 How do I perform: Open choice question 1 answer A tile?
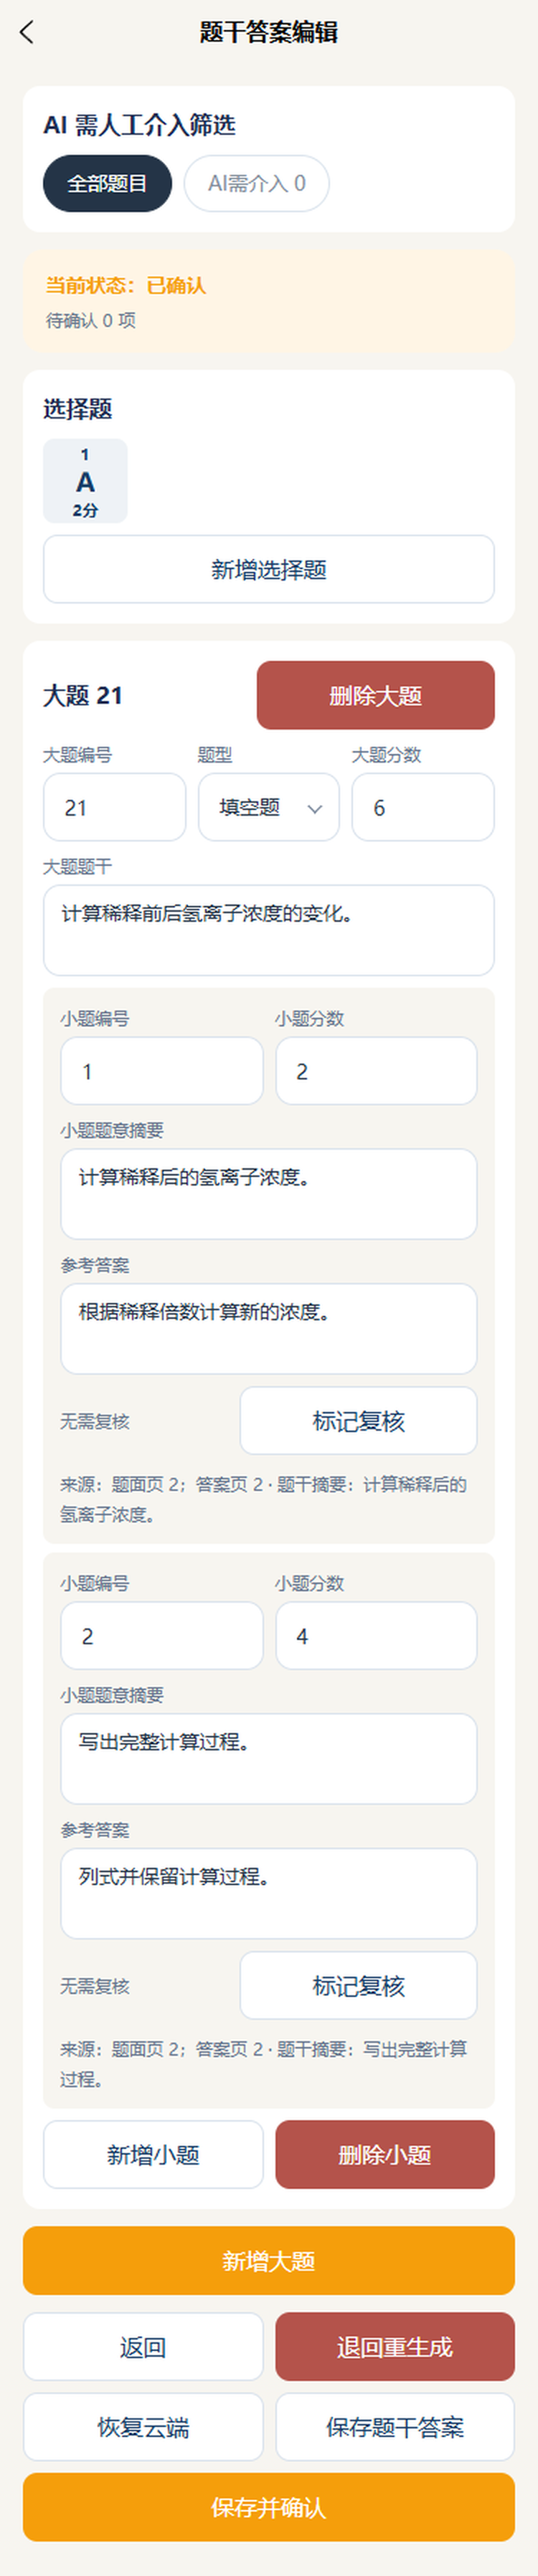coord(85,481)
